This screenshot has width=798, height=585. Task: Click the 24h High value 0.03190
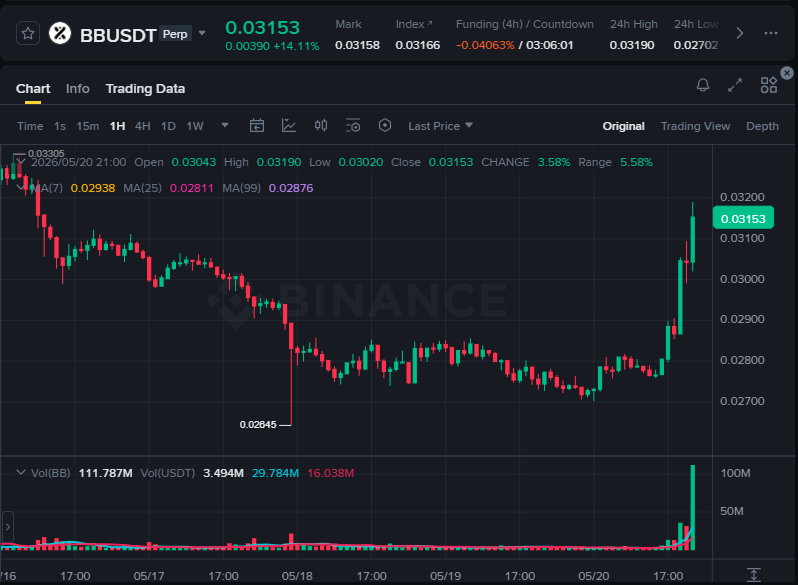click(x=632, y=45)
